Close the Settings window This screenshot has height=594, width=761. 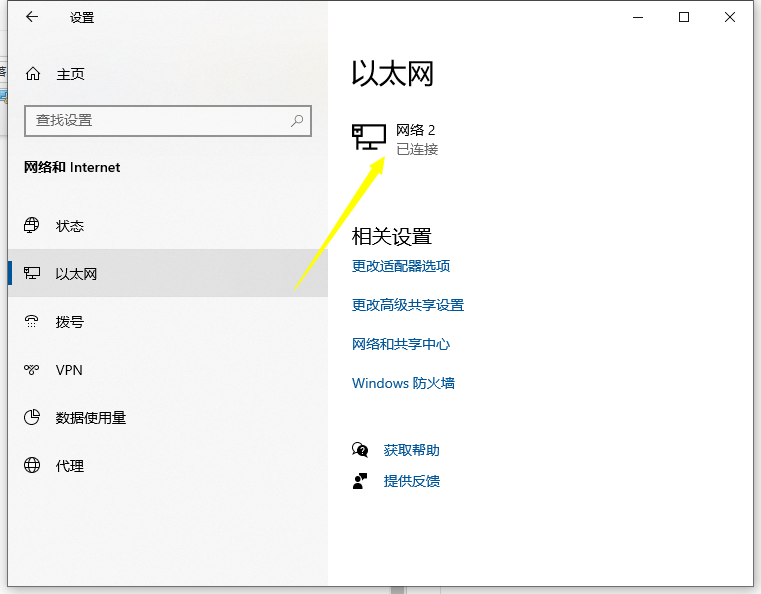pos(730,17)
